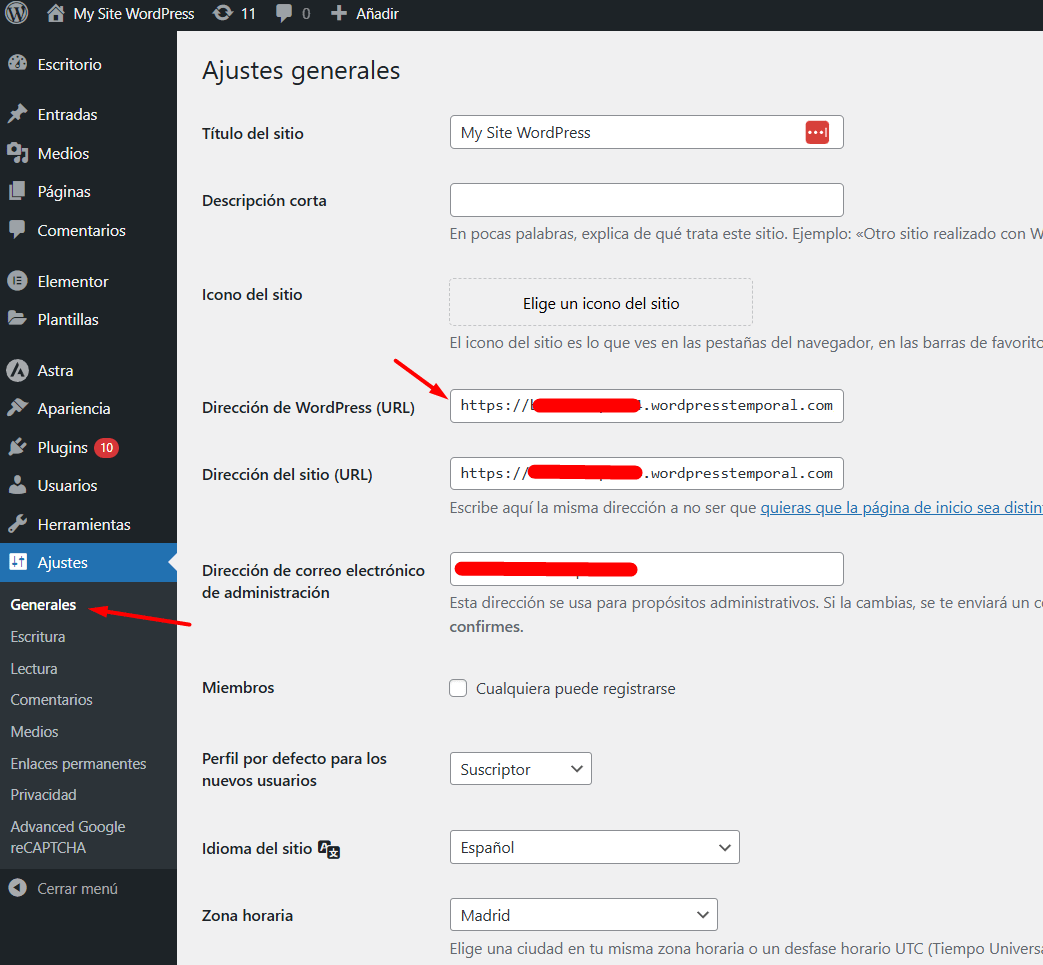The width and height of the screenshot is (1043, 965).
Task: Click the Ajustes generales heading
Action: click(301, 70)
